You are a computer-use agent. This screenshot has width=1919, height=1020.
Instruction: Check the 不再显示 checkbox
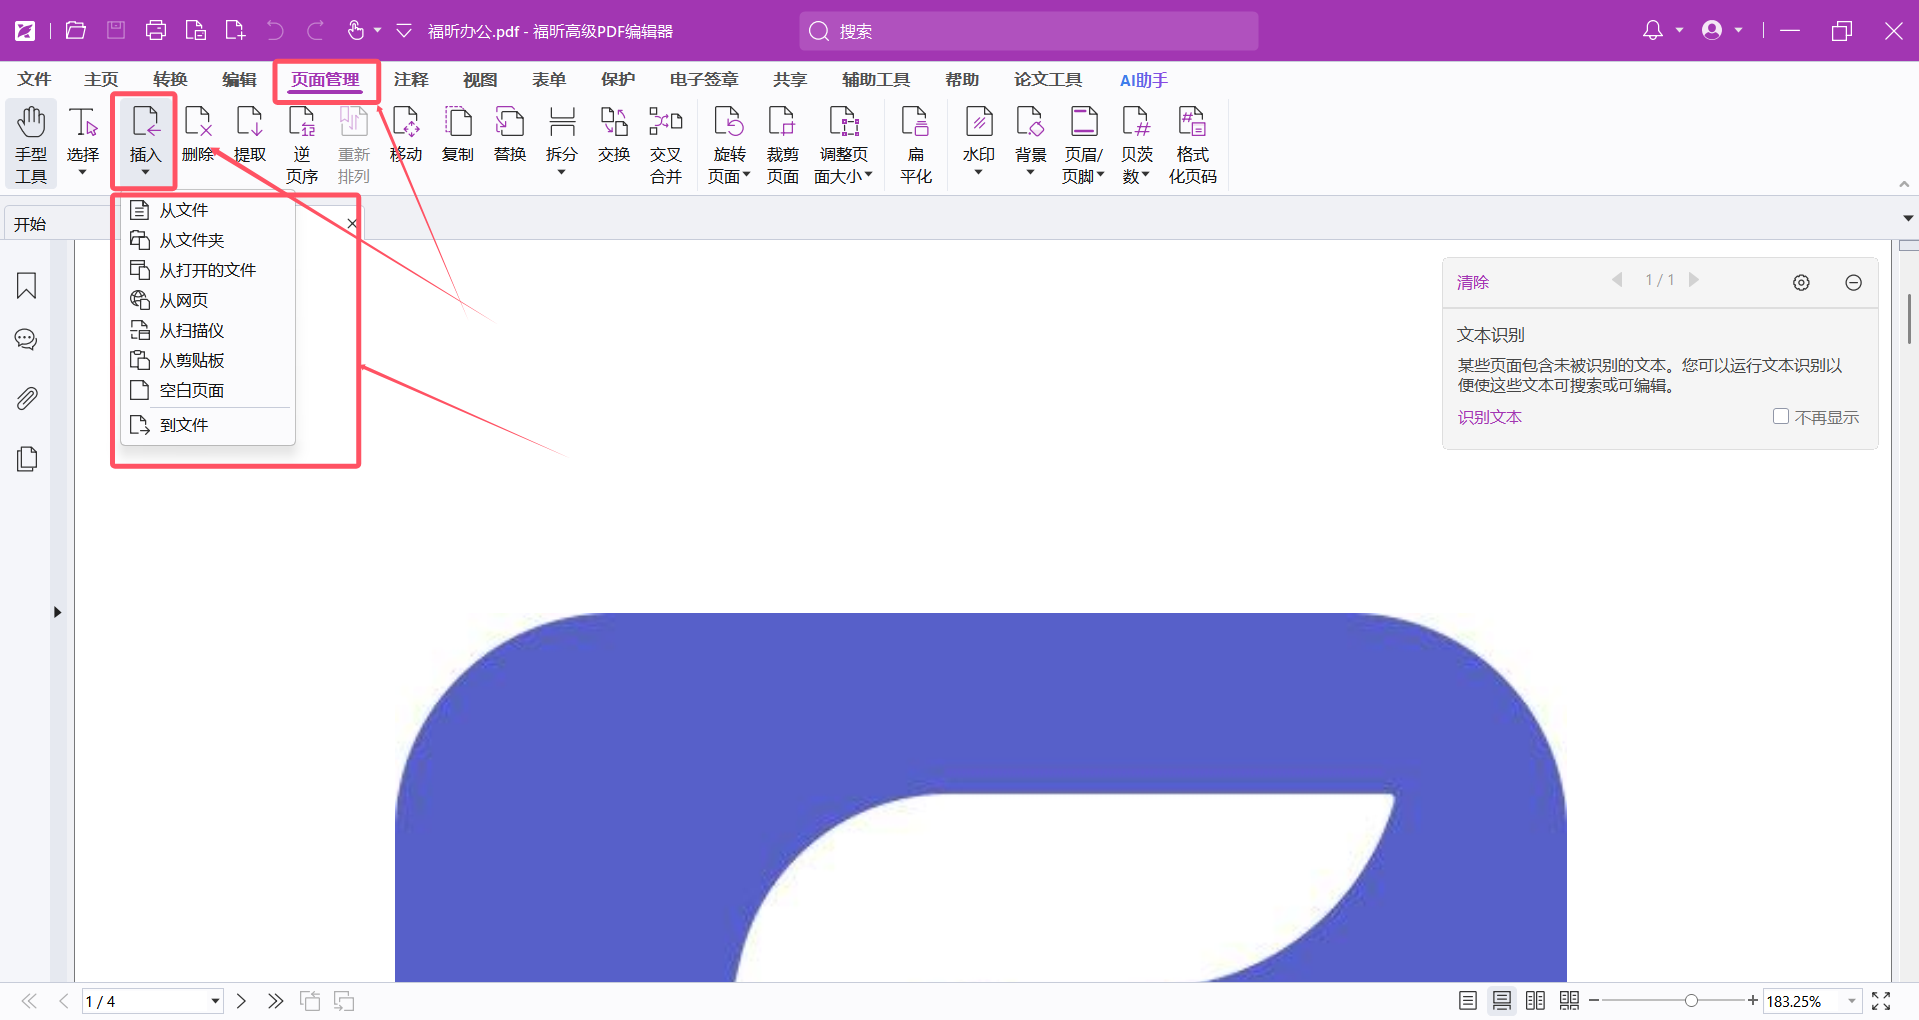(x=1780, y=416)
